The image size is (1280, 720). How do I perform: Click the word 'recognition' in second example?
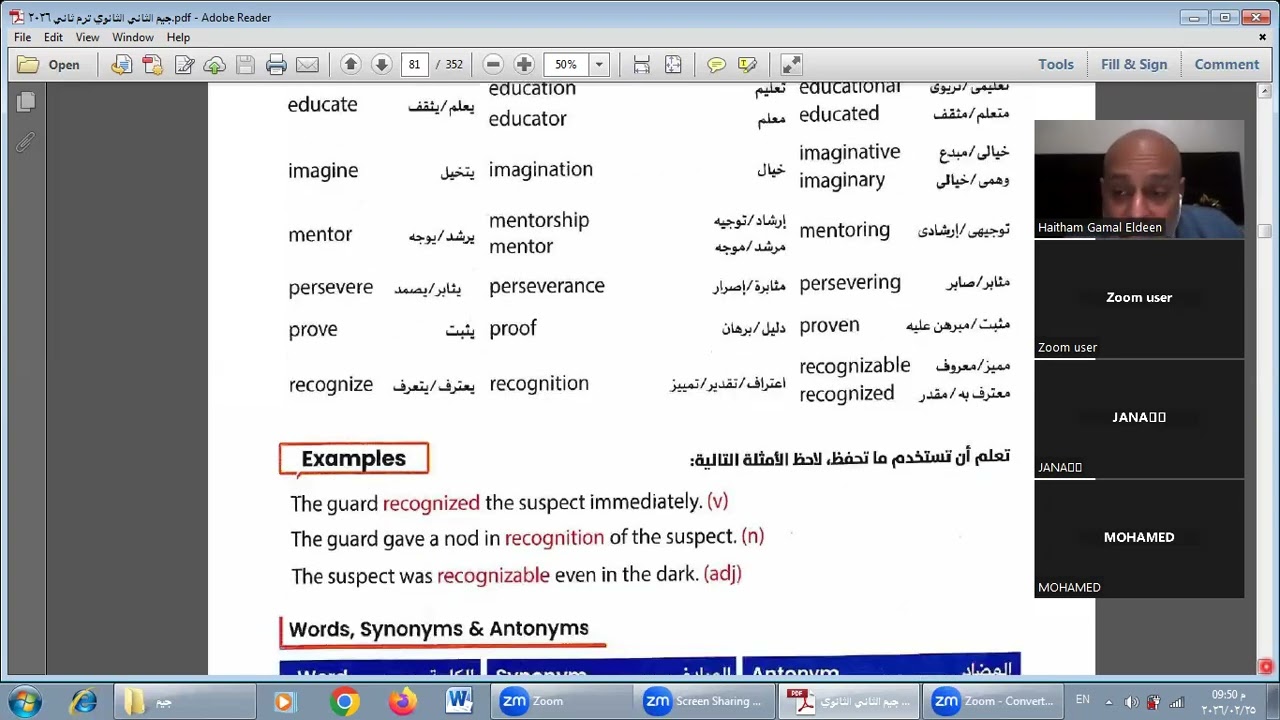click(554, 538)
